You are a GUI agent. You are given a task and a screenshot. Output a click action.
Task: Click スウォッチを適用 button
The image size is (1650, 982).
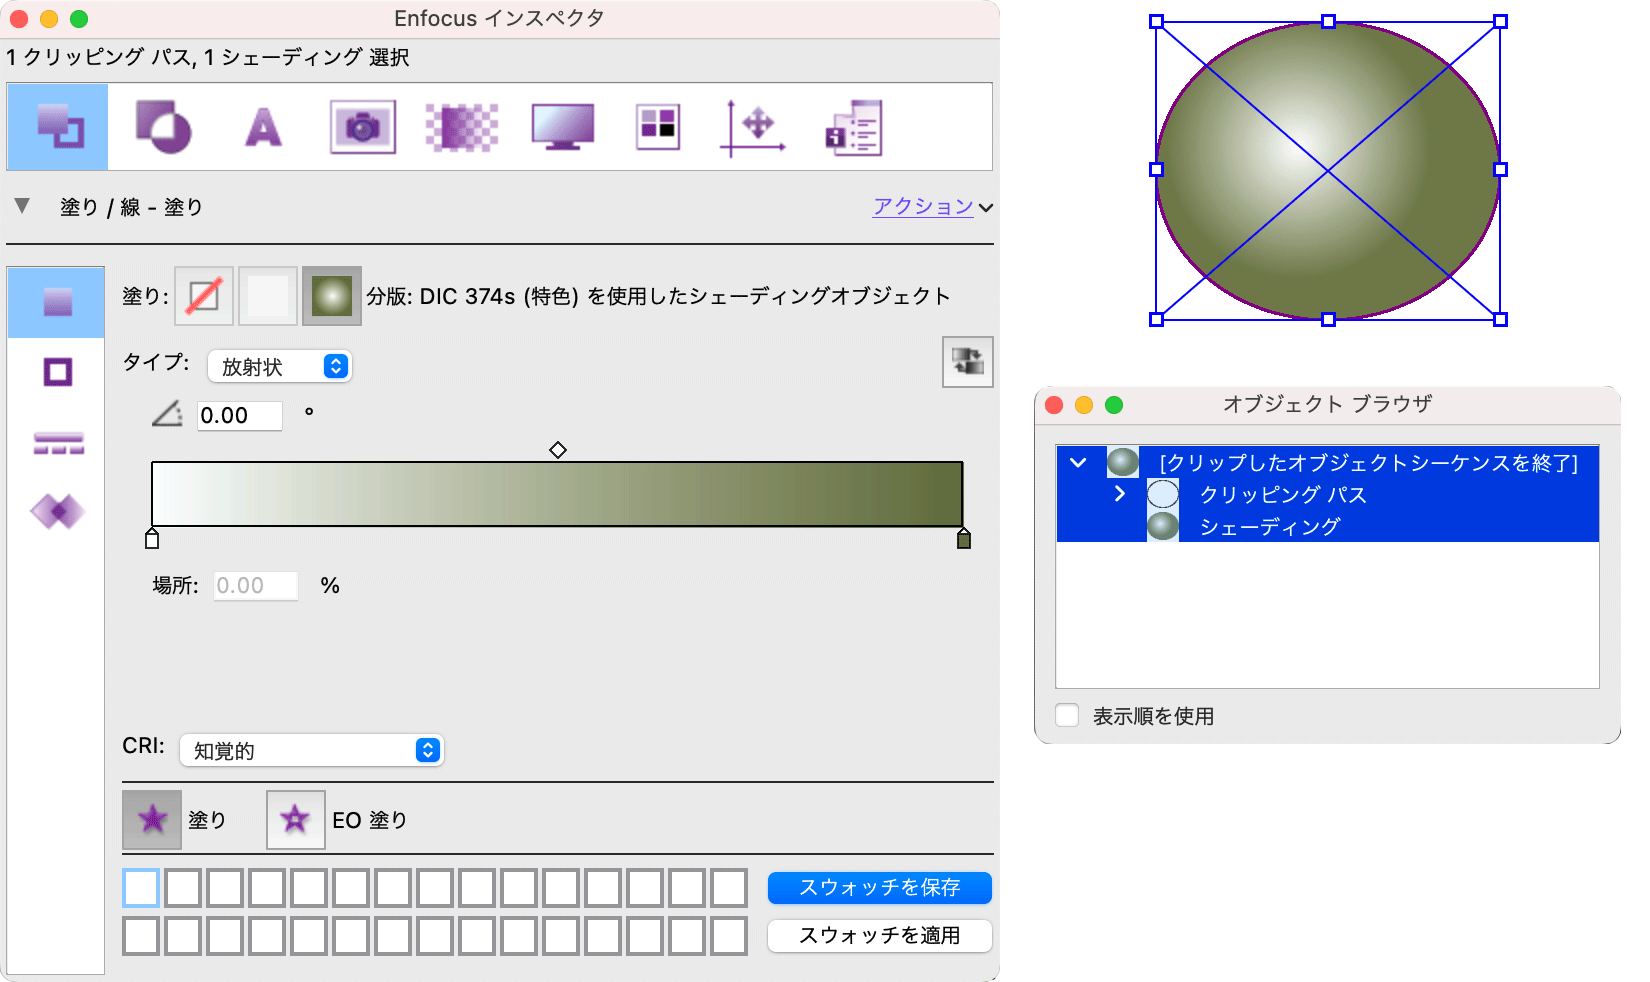tap(880, 935)
